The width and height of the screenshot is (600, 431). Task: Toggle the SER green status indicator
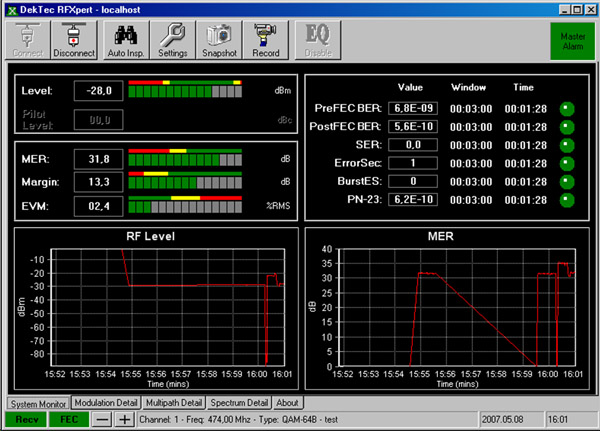coord(567,145)
